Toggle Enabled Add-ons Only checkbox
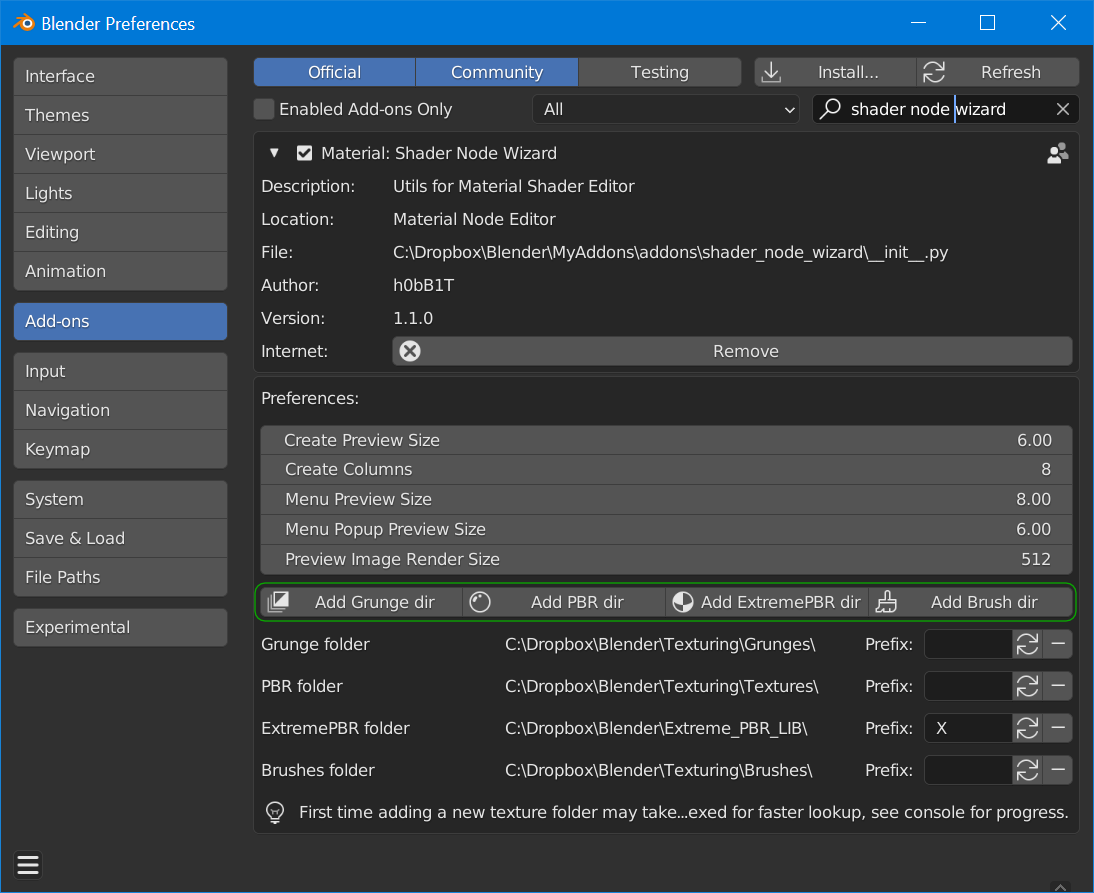Image resolution: width=1094 pixels, height=893 pixels. click(264, 109)
